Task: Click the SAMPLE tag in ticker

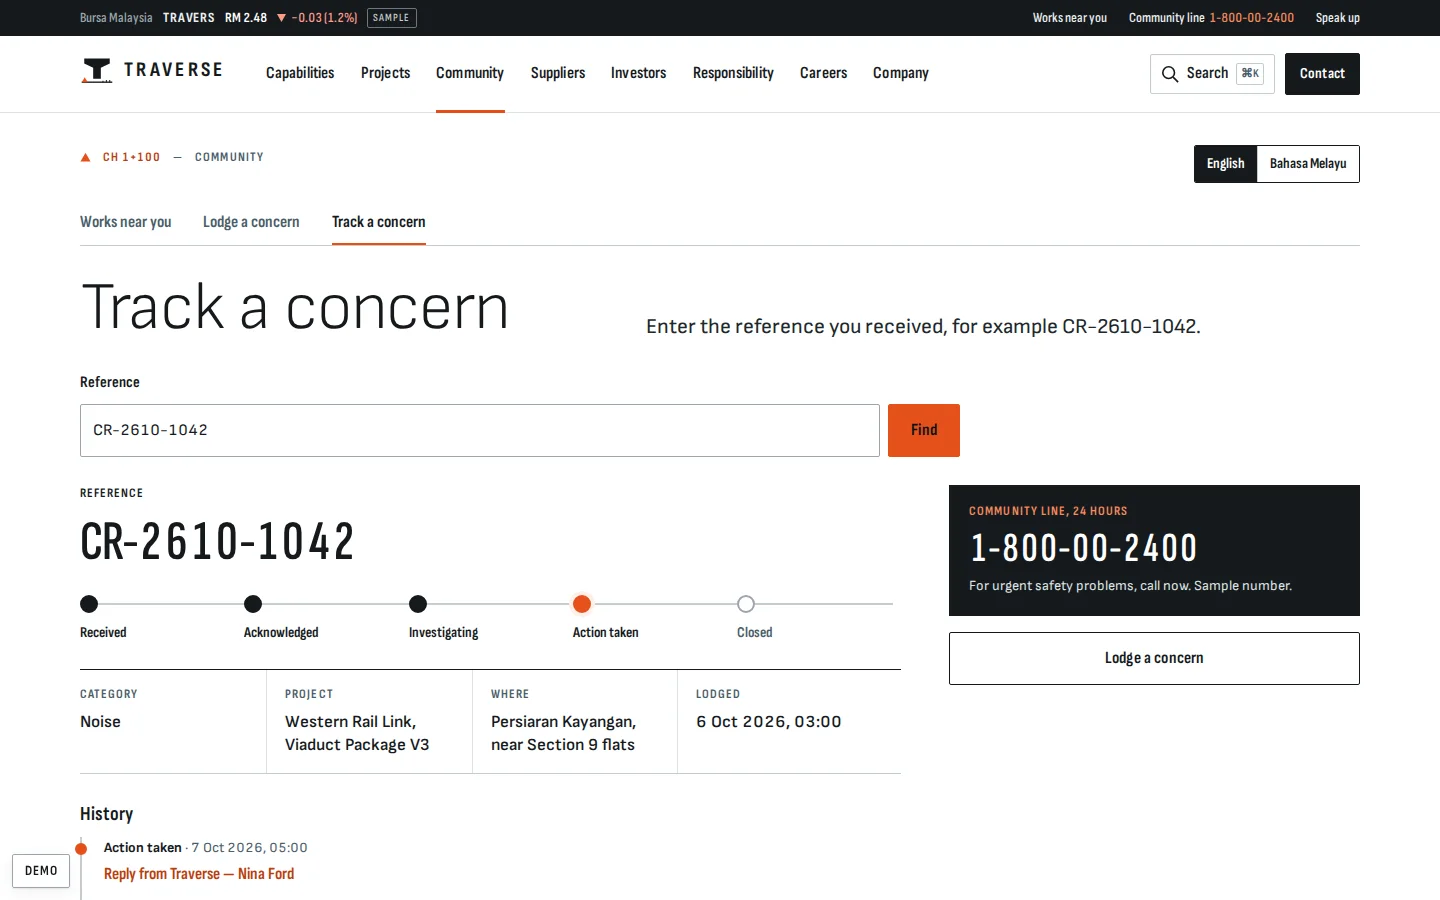Action: 391,18
